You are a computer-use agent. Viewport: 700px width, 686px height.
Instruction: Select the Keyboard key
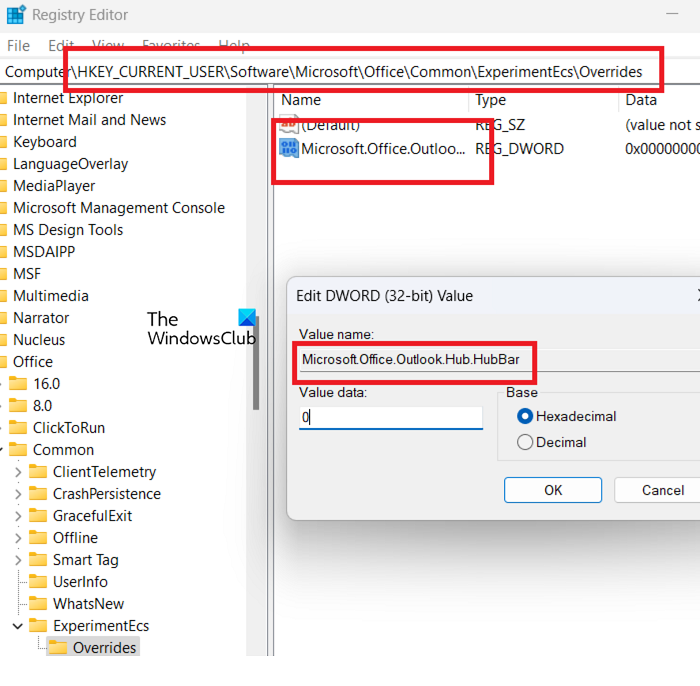[45, 141]
